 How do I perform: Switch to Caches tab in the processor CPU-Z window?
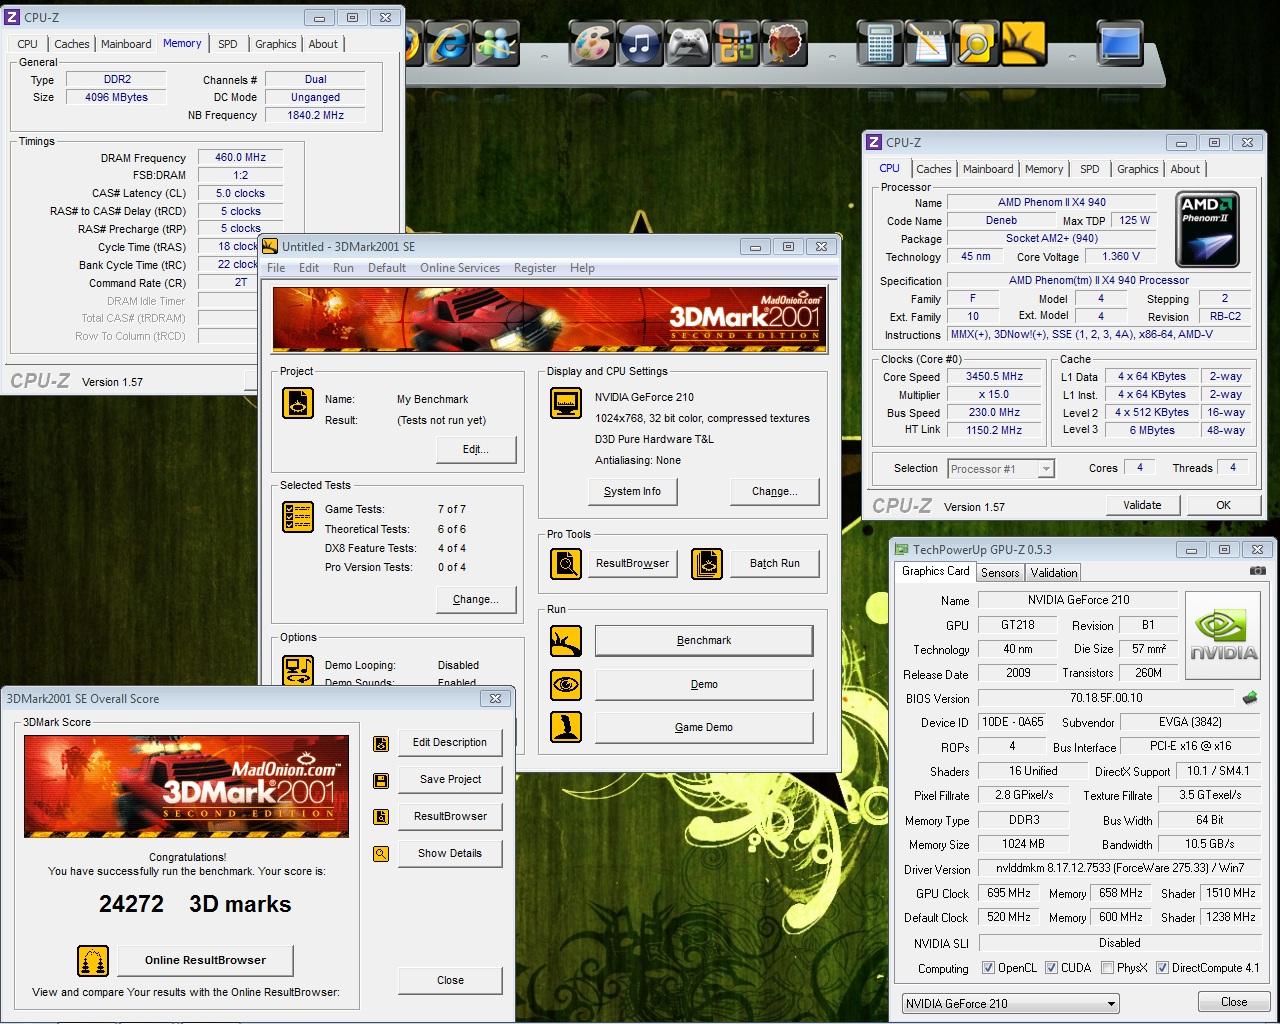click(934, 169)
